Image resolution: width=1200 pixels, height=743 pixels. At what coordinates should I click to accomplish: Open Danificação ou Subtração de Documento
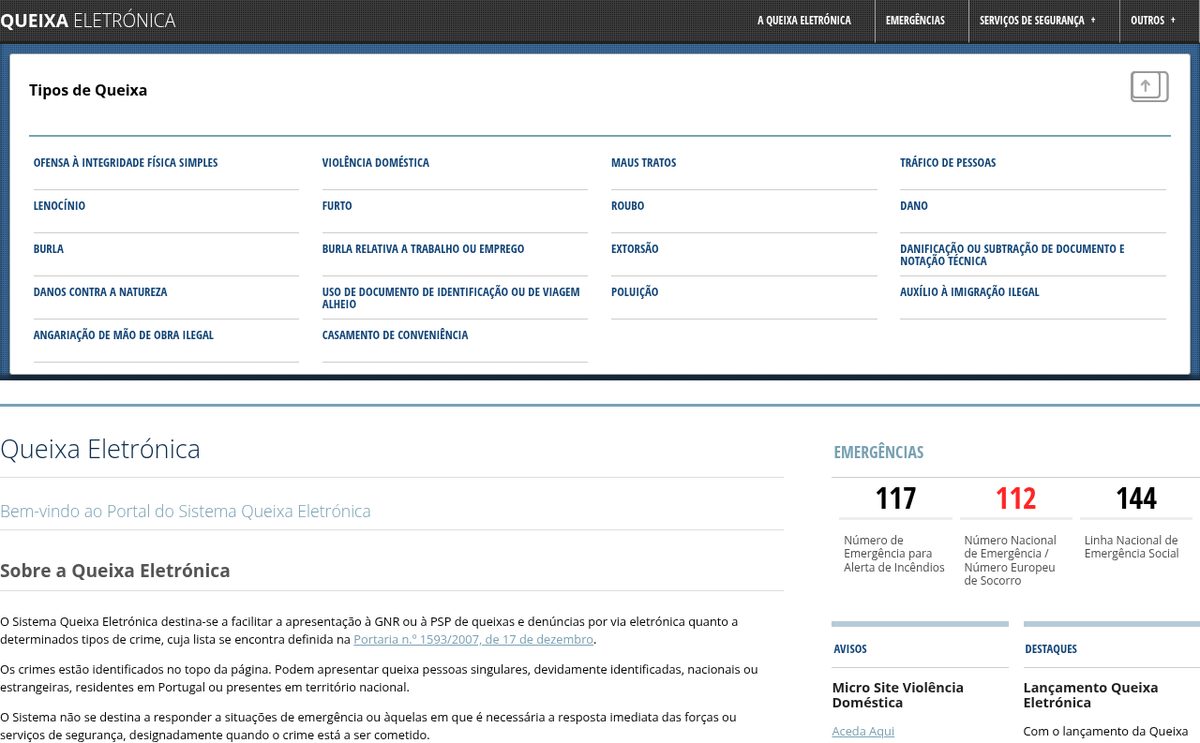pos(1012,255)
